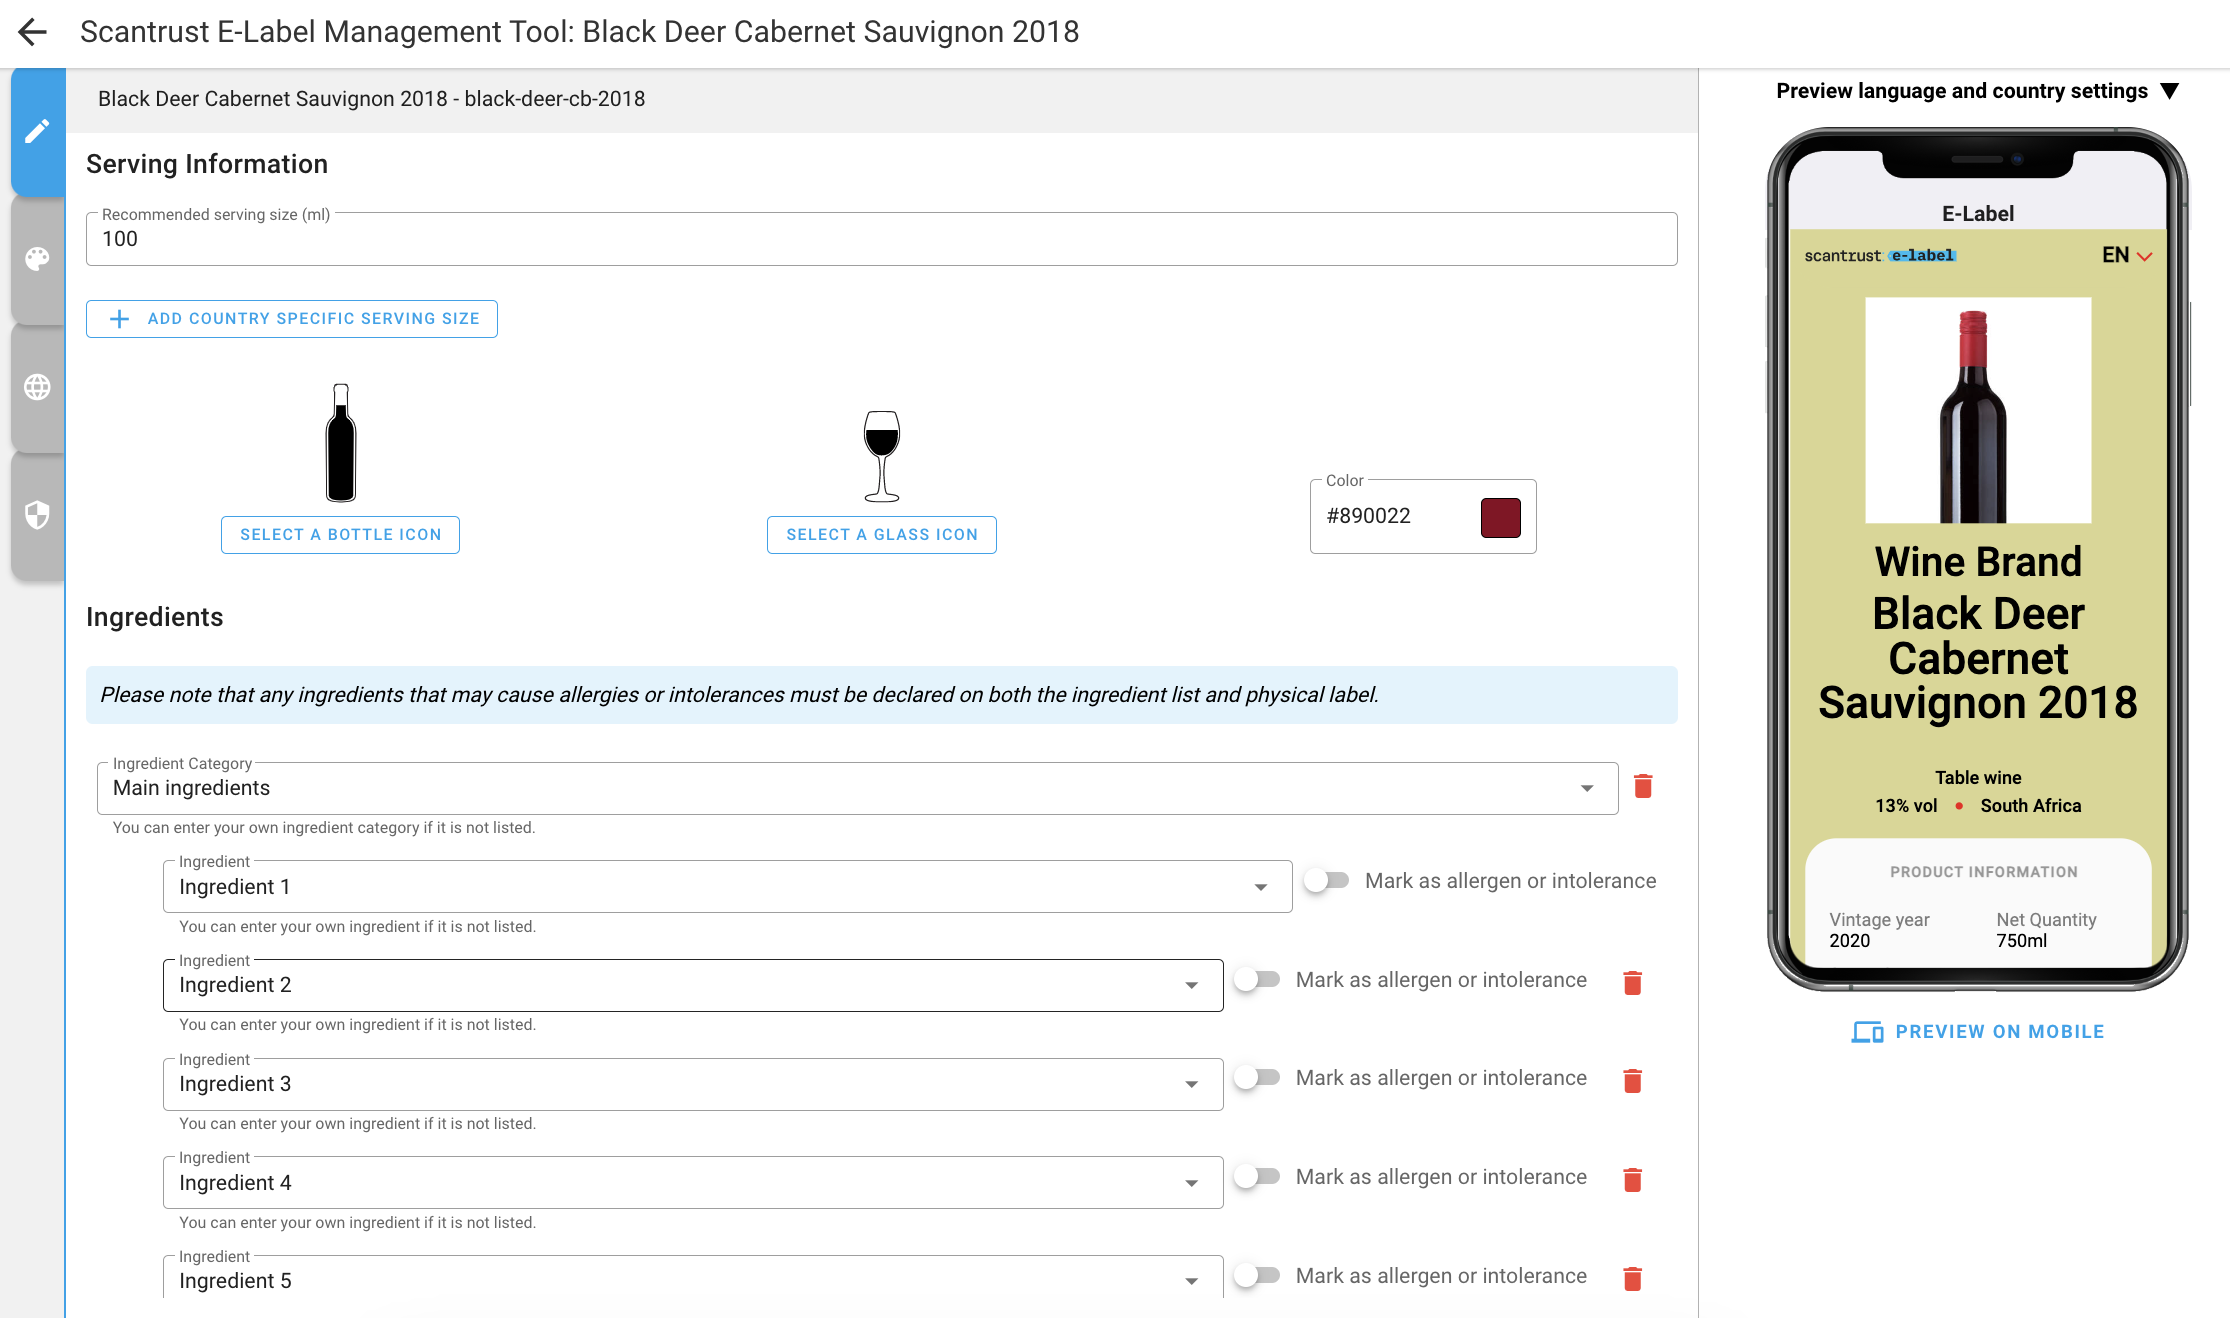The height and width of the screenshot is (1318, 2230).
Task: Toggle allergen switch for Ingredient 4
Action: coord(1257,1177)
